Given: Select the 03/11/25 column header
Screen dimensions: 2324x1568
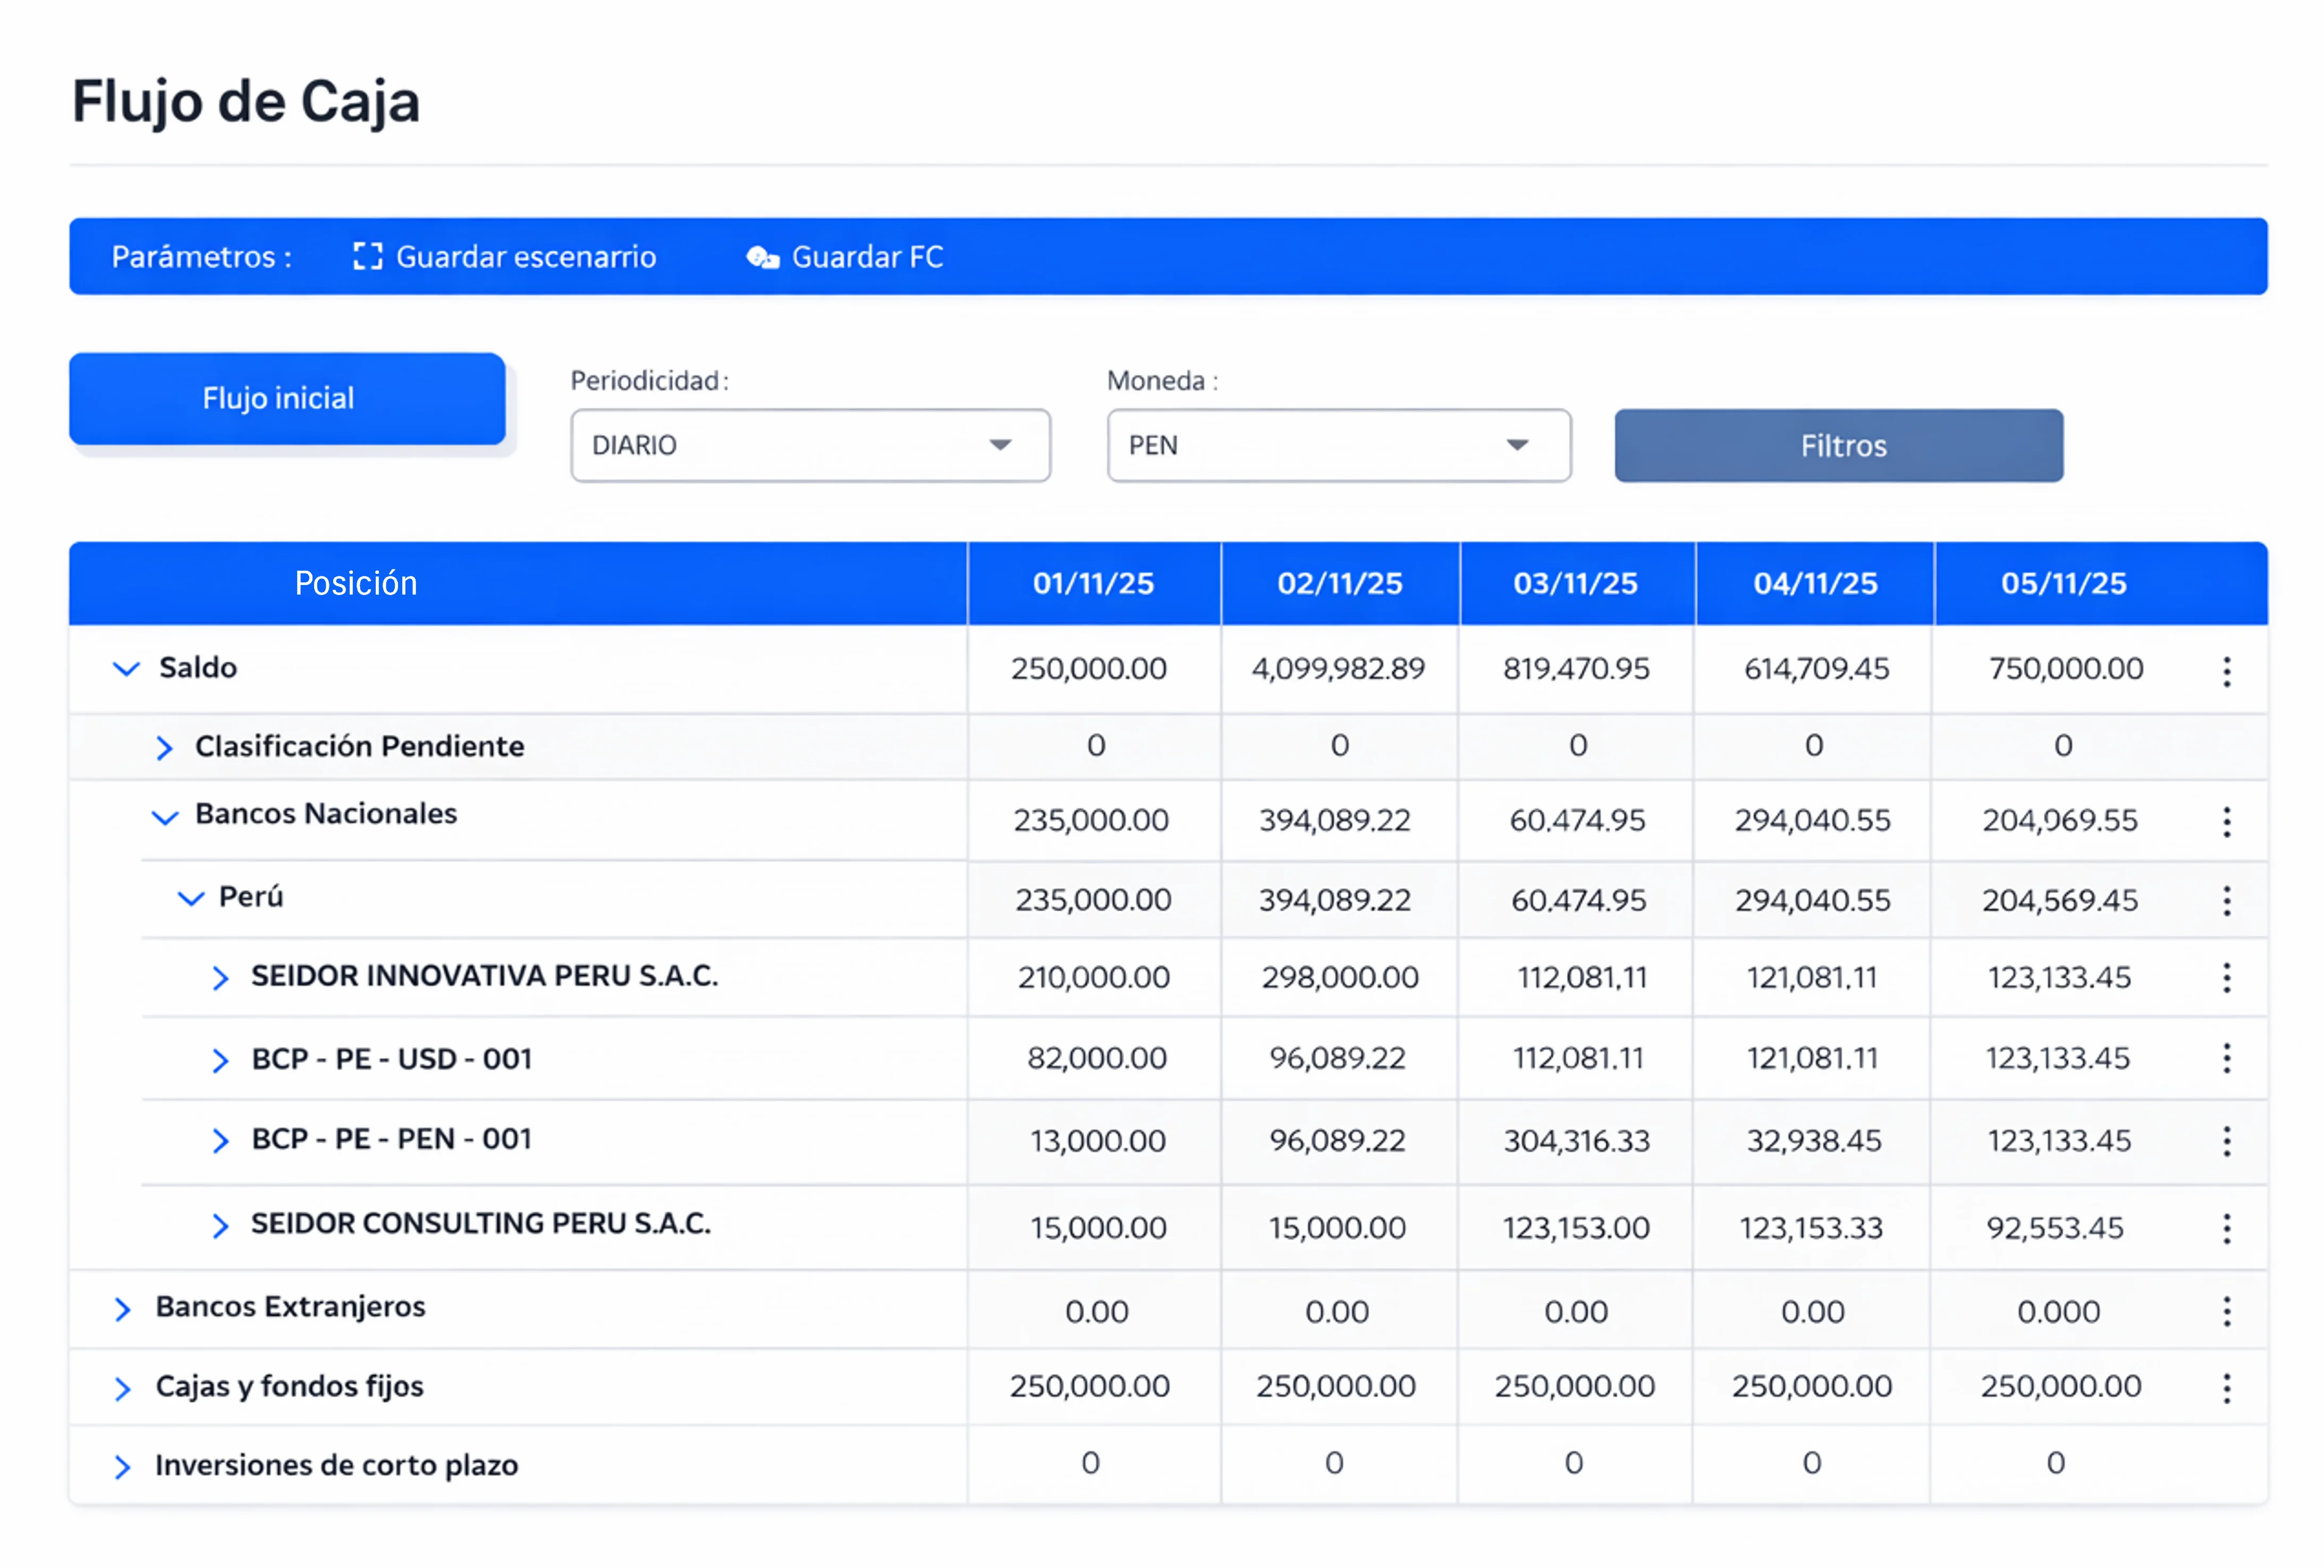Looking at the screenshot, I should [1575, 583].
